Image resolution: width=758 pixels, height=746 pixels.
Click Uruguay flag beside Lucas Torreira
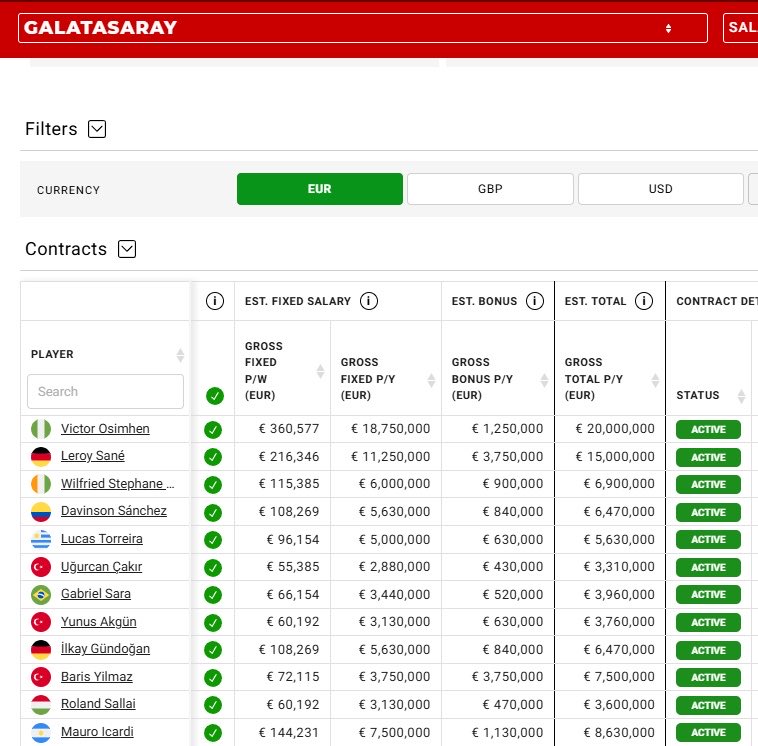(41, 540)
